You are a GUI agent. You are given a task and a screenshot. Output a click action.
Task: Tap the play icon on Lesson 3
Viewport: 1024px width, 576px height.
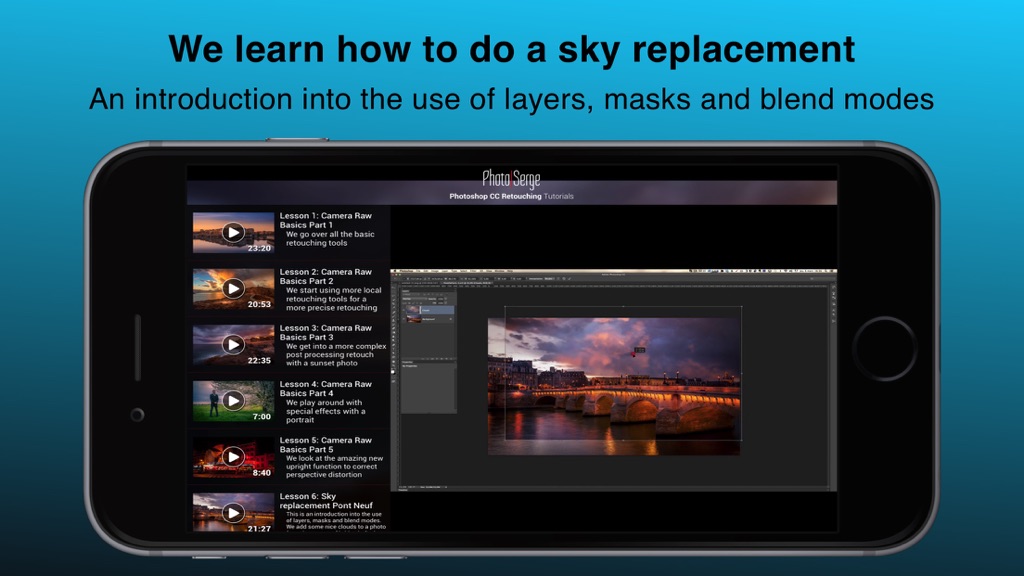click(x=233, y=344)
